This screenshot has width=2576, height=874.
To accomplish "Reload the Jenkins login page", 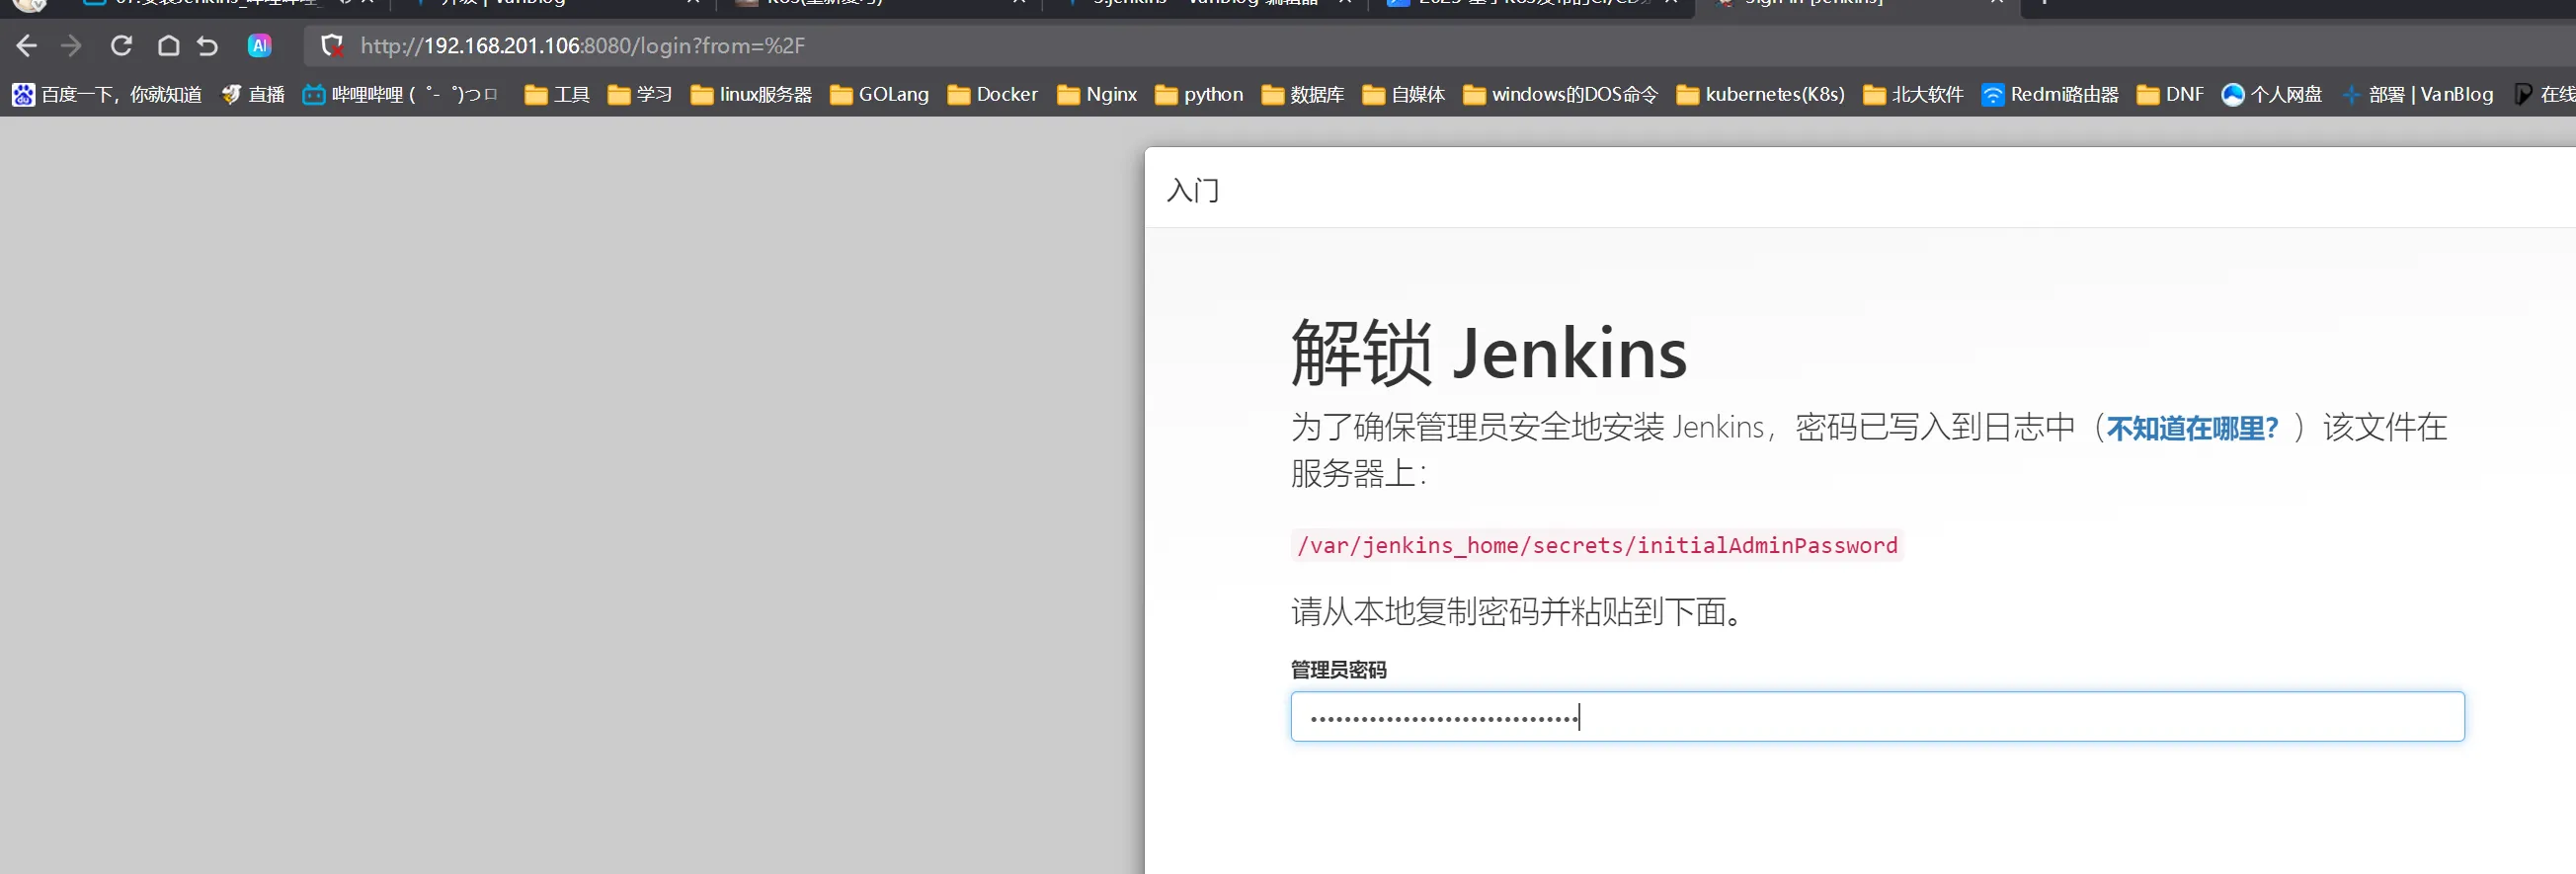I will coord(121,46).
